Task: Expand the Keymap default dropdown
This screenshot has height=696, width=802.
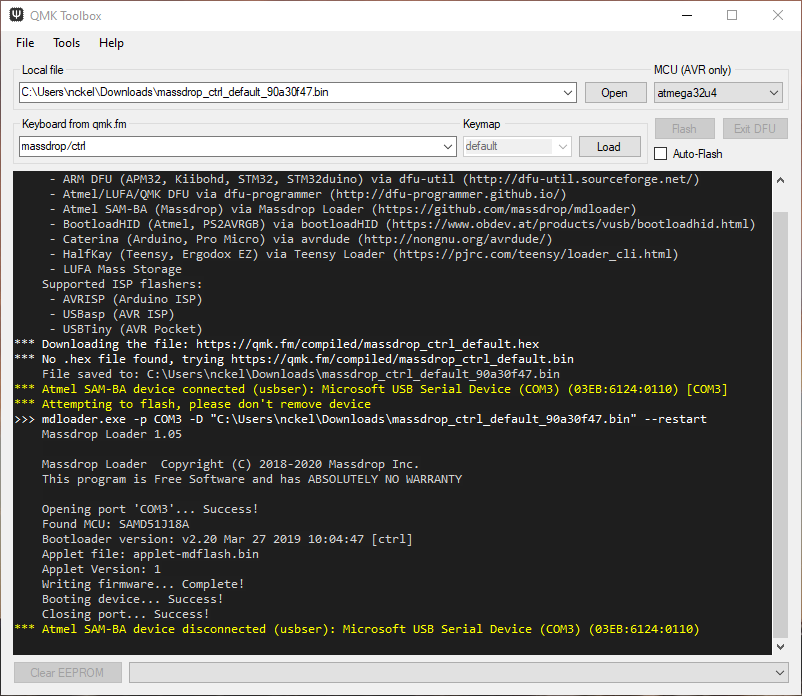Action: (x=517, y=147)
